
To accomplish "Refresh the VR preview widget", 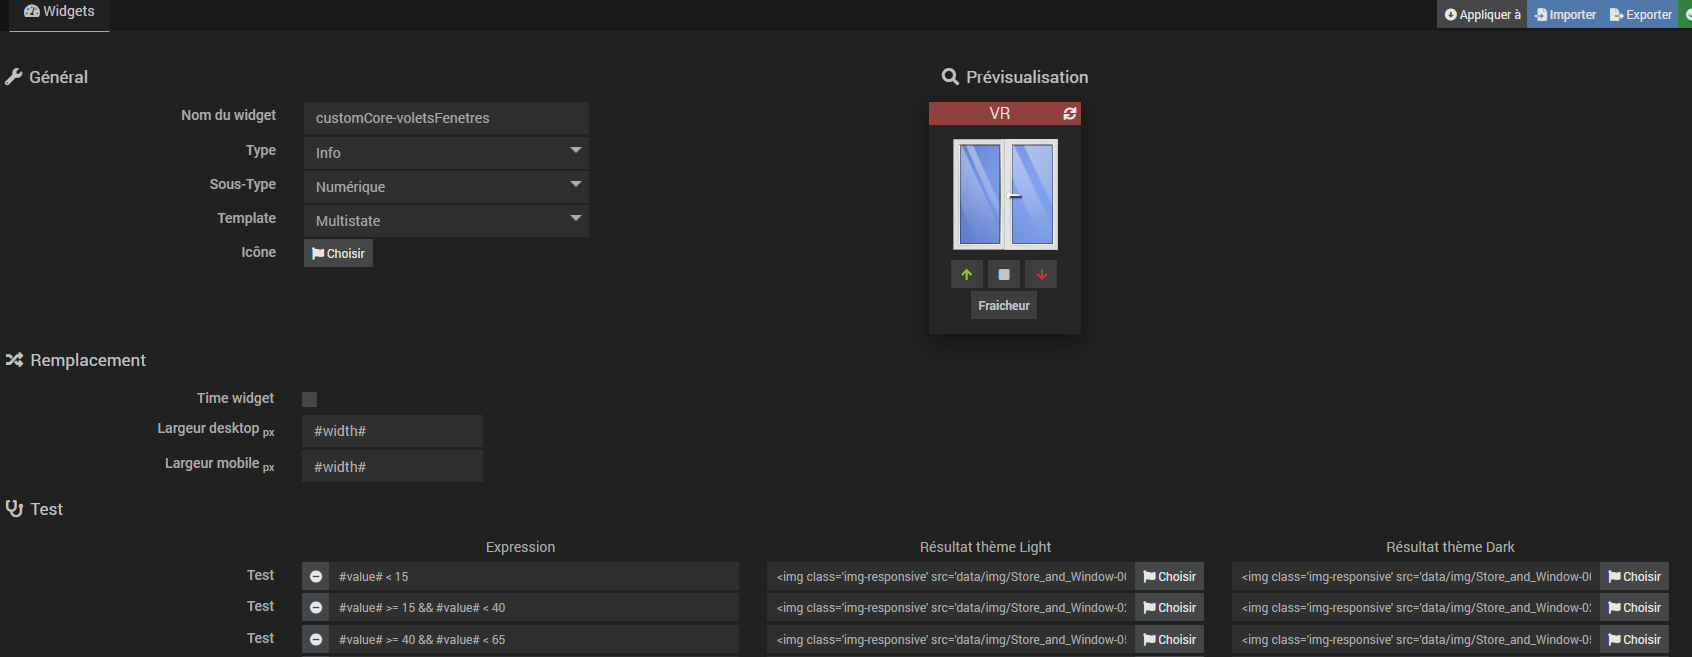I will (1069, 114).
